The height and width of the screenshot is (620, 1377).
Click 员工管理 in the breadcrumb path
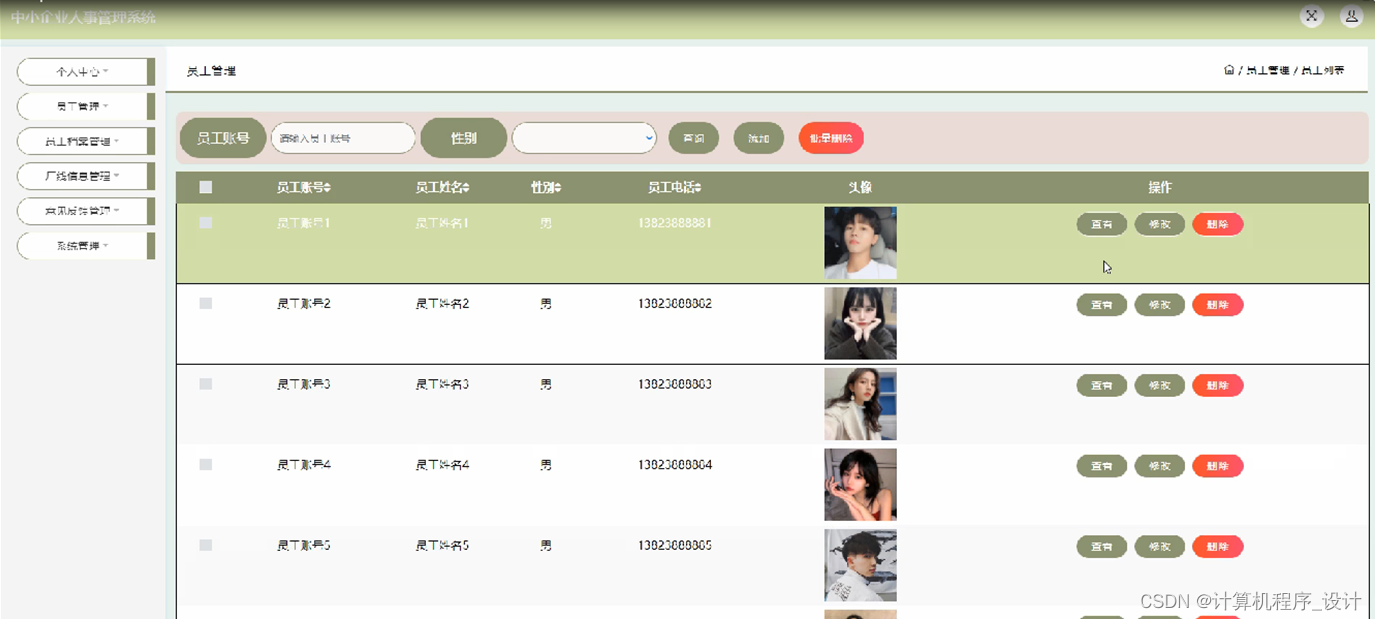pos(1268,71)
